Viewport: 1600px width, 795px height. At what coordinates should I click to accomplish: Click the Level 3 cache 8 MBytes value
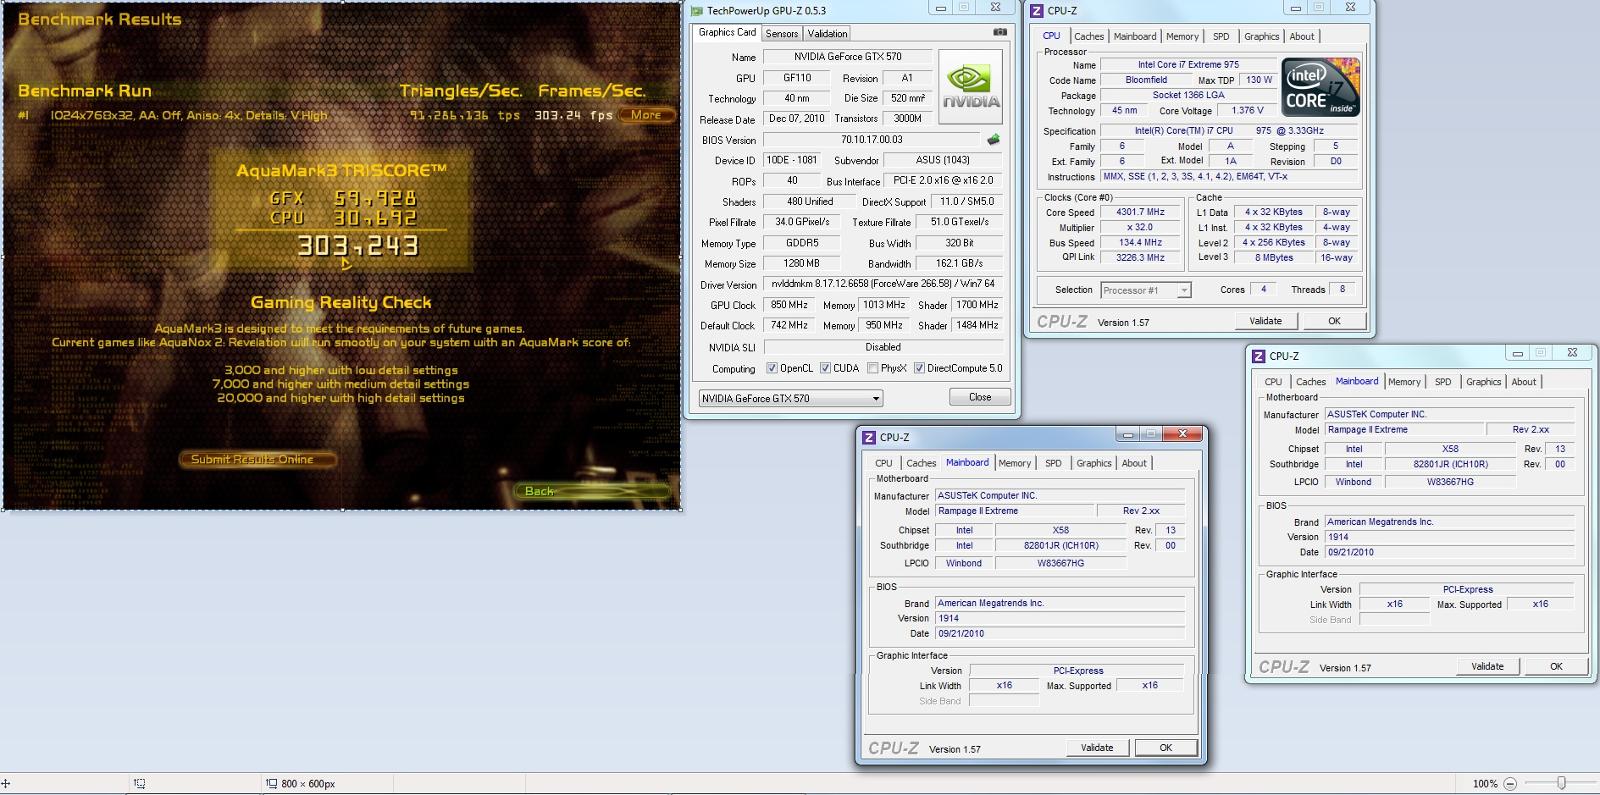(x=1274, y=258)
